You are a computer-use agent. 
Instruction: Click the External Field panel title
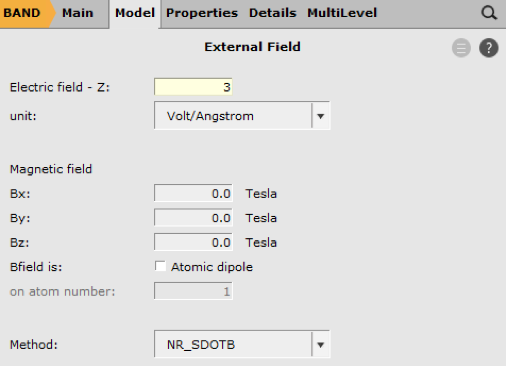pos(252,47)
